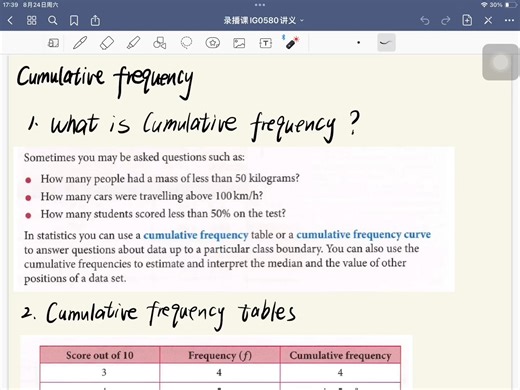Add a new page

(x=467, y=20)
